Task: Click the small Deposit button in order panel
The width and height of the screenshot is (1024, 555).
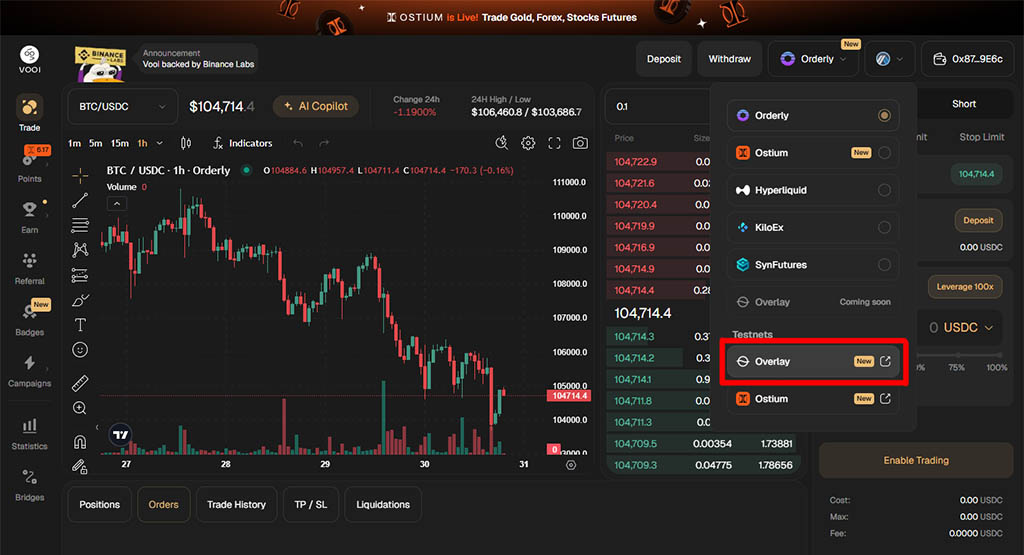Action: 978,221
